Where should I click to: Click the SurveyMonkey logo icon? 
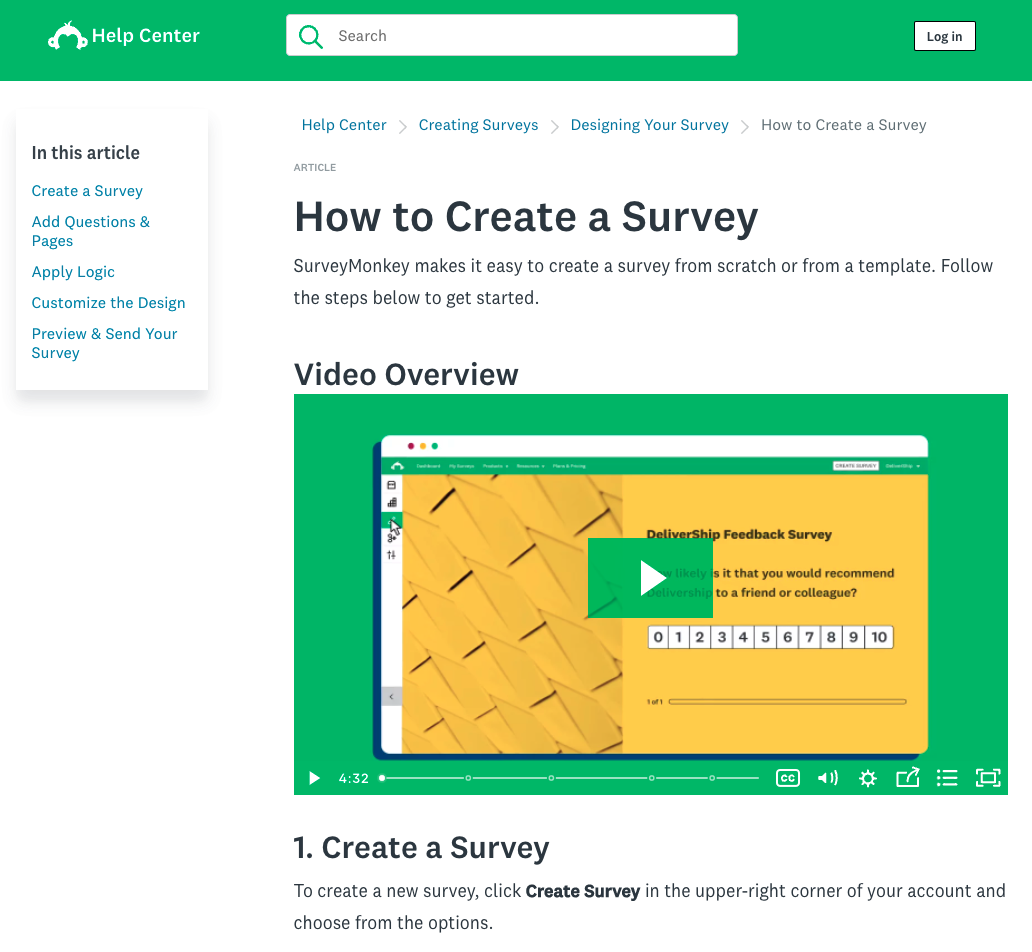[x=67, y=36]
